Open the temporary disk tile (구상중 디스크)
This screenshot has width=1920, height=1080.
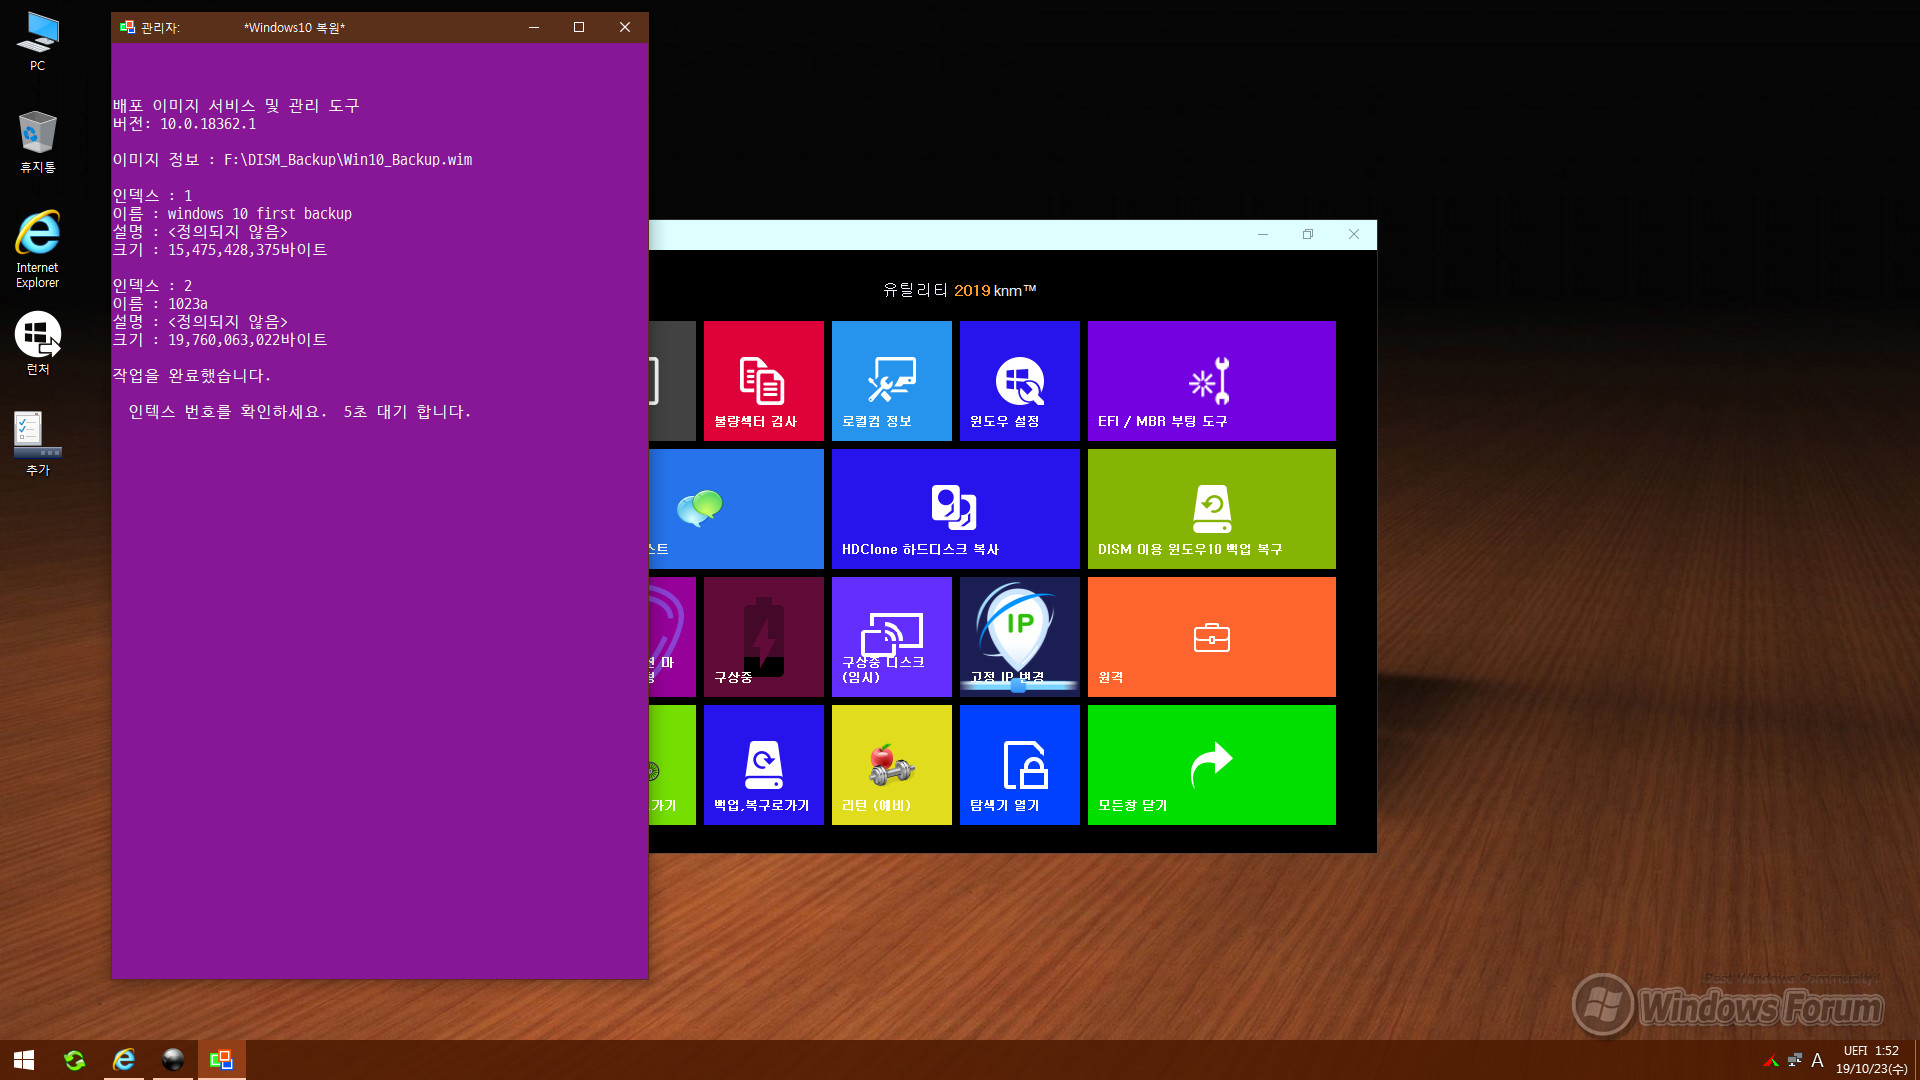click(891, 637)
